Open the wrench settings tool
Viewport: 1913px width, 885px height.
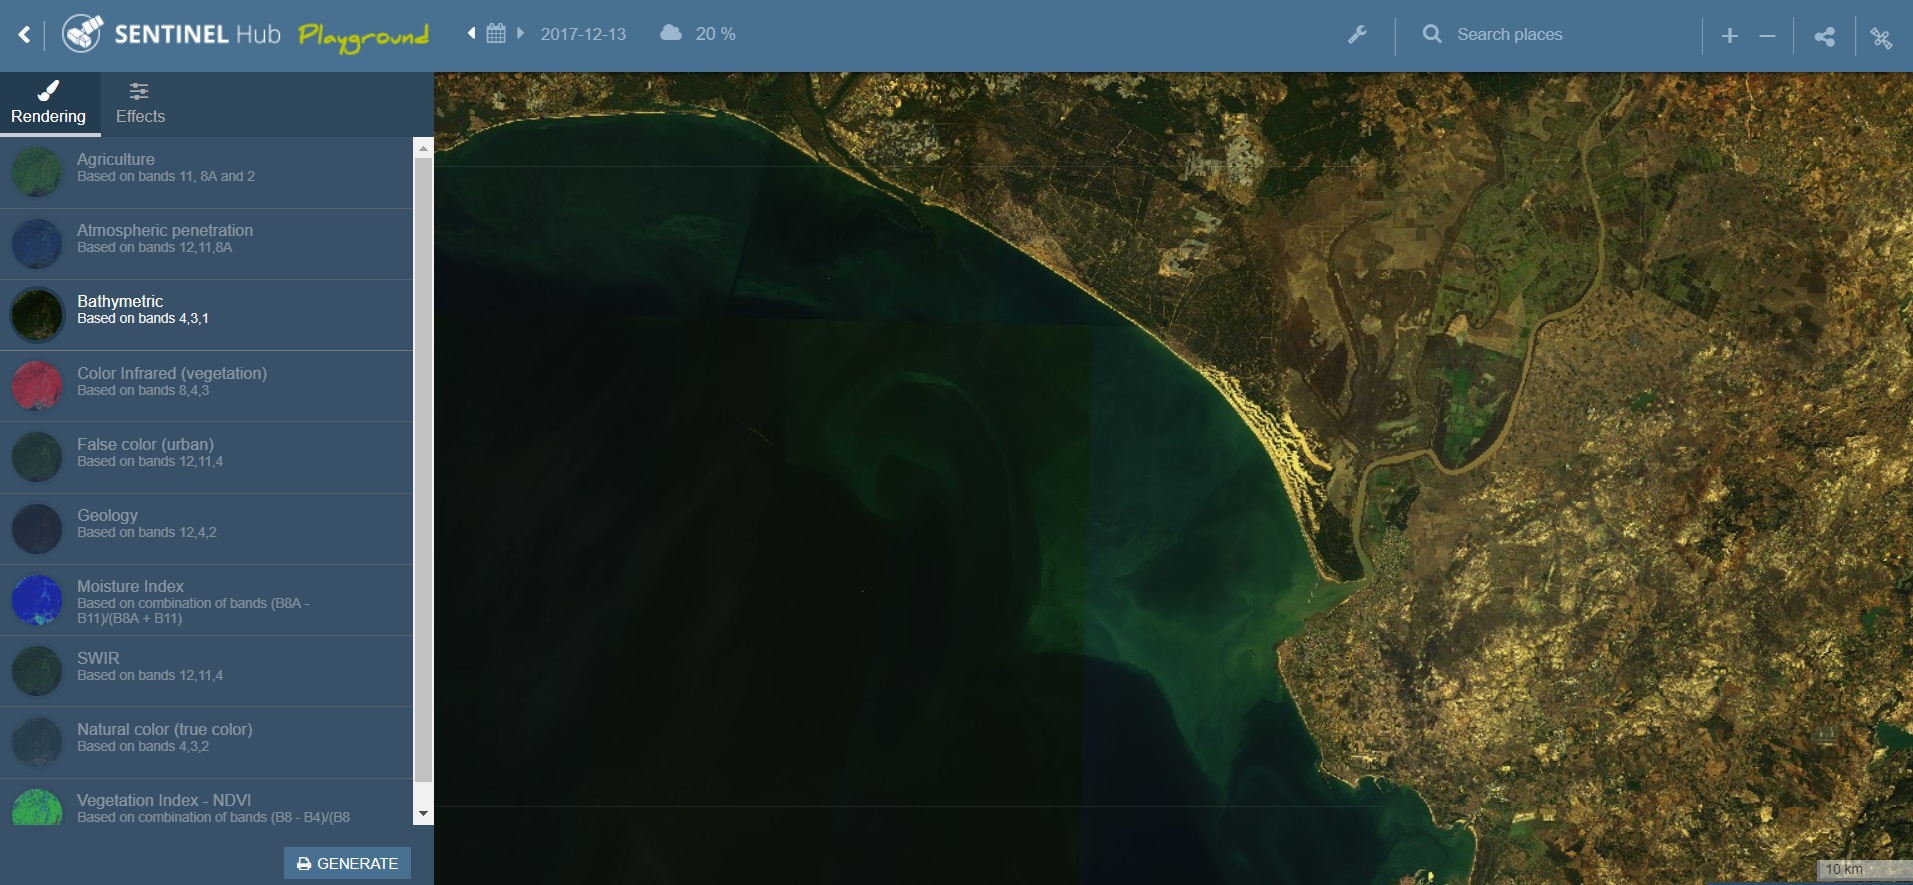click(1357, 35)
